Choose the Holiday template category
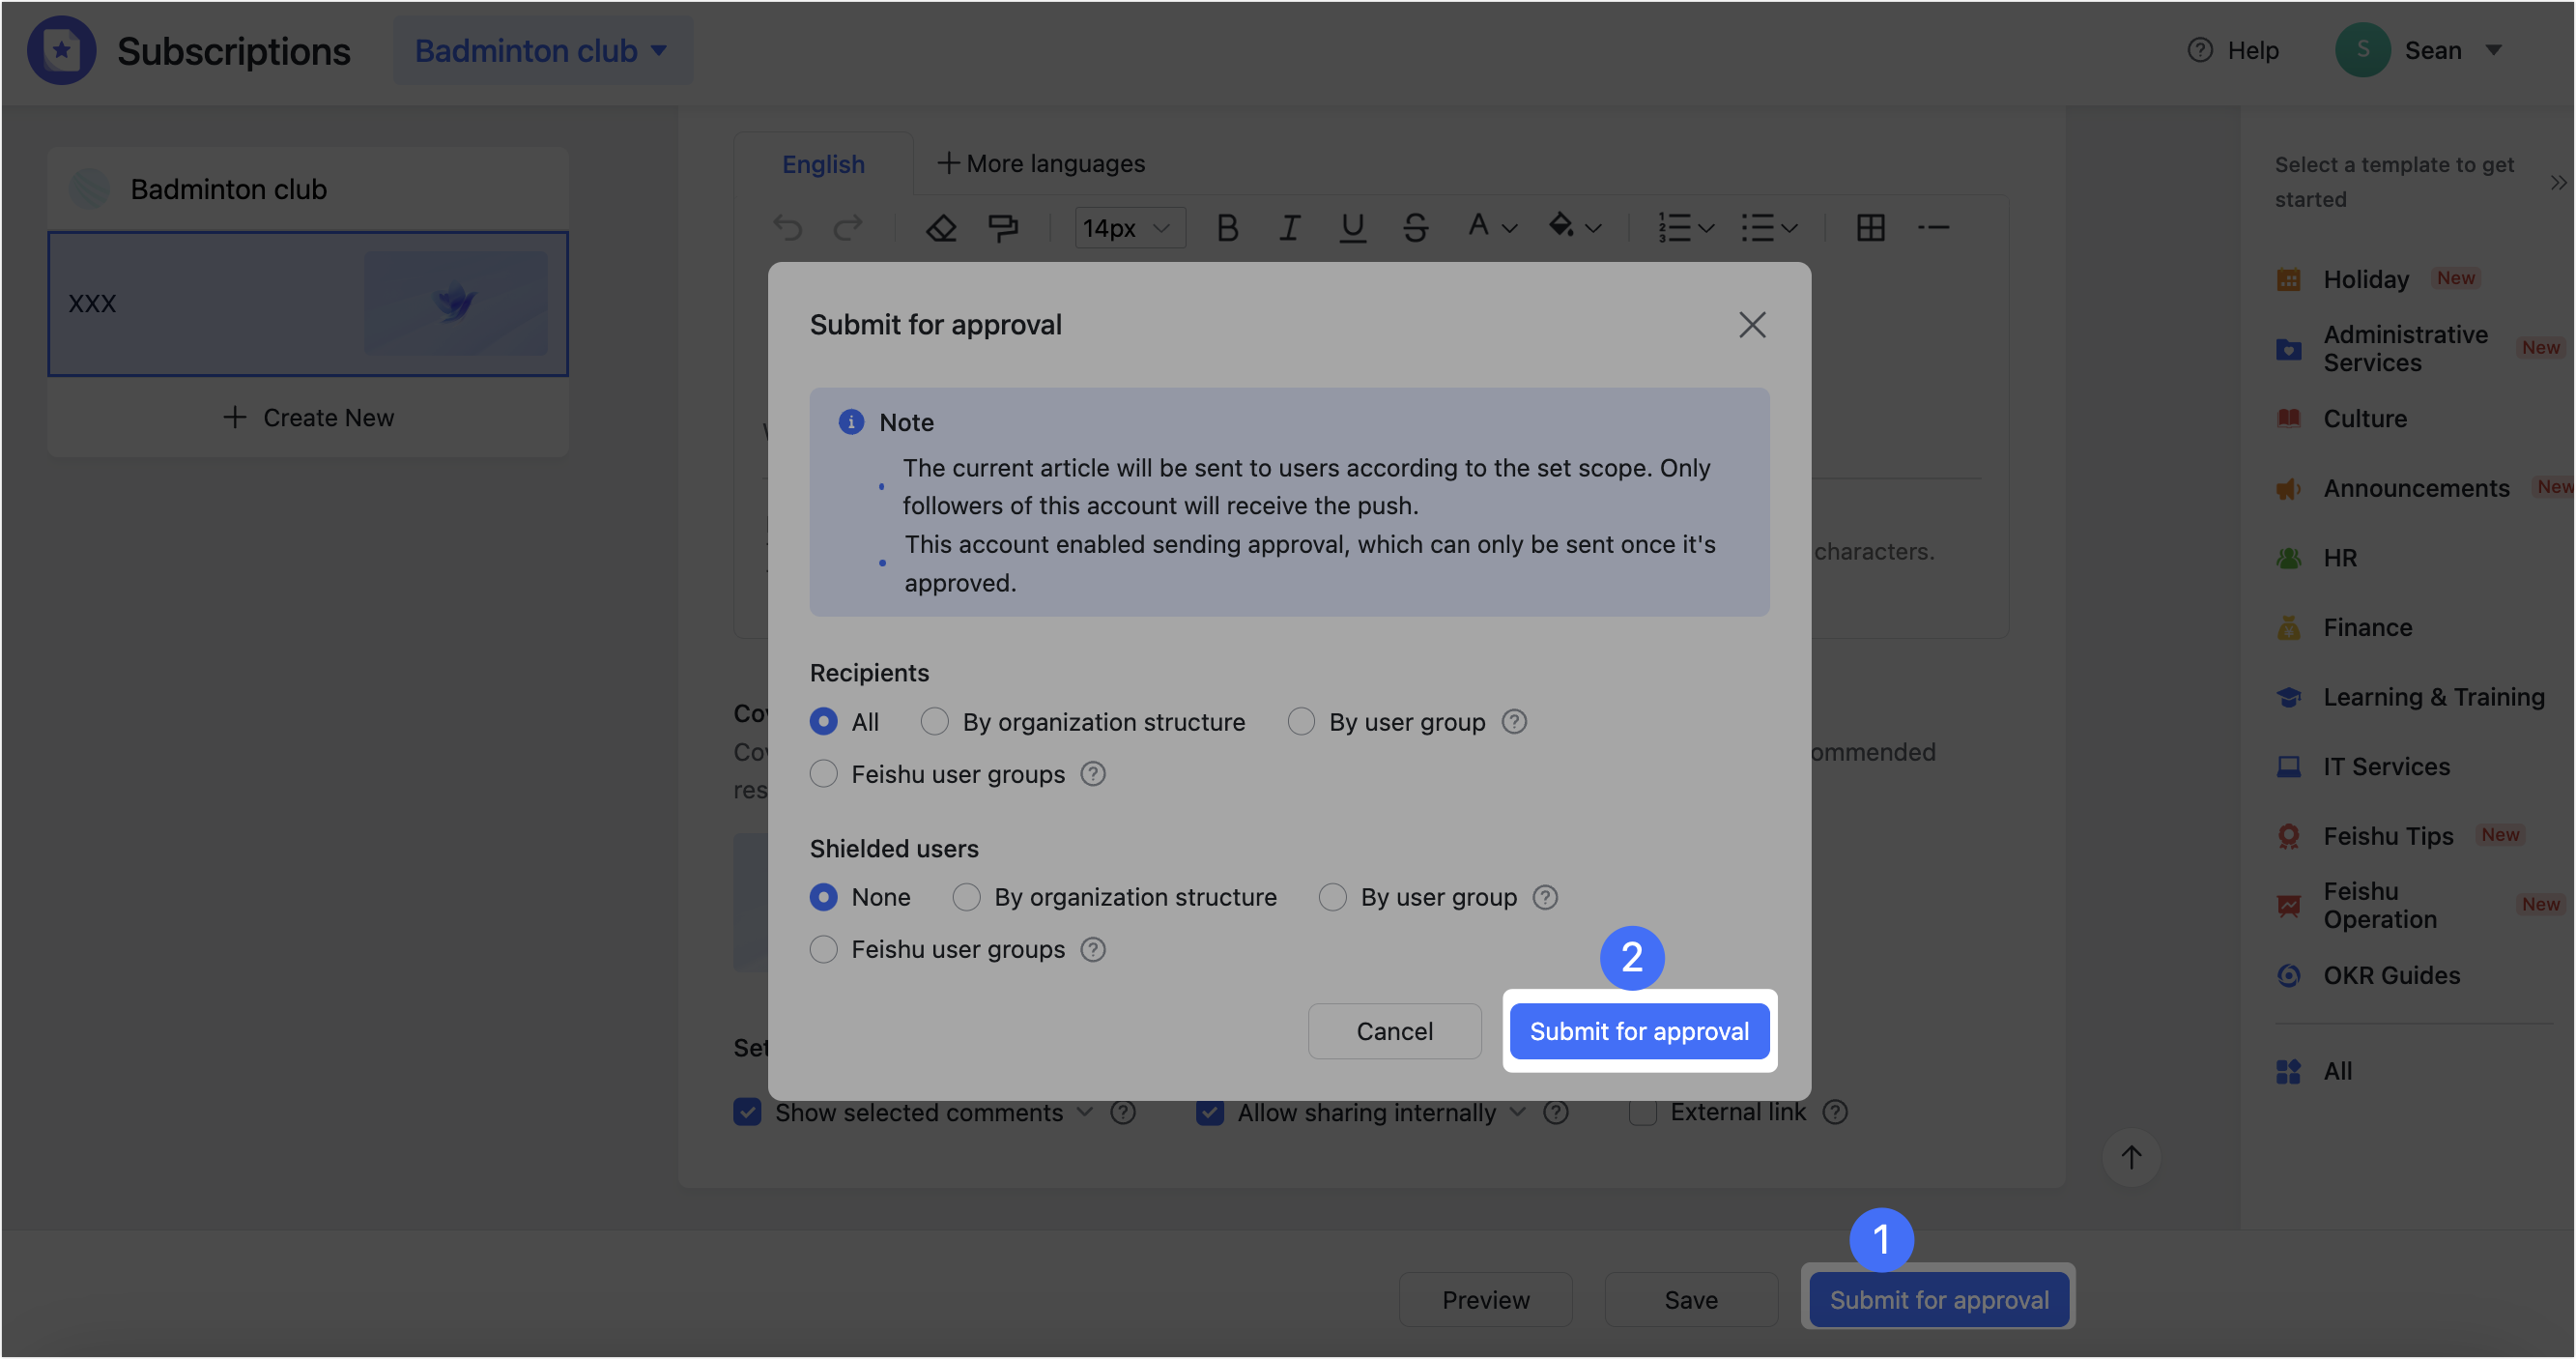The width and height of the screenshot is (2576, 1359). tap(2365, 279)
